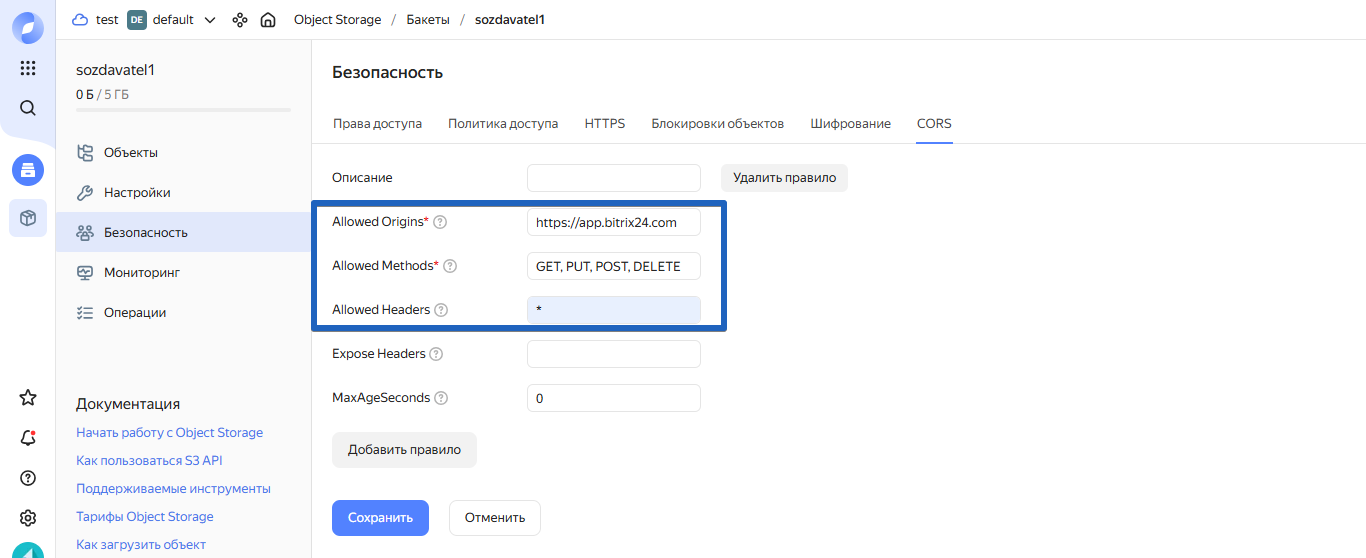The image size is (1366, 558).
Task: Open the Шифрование tab
Action: coord(850,124)
